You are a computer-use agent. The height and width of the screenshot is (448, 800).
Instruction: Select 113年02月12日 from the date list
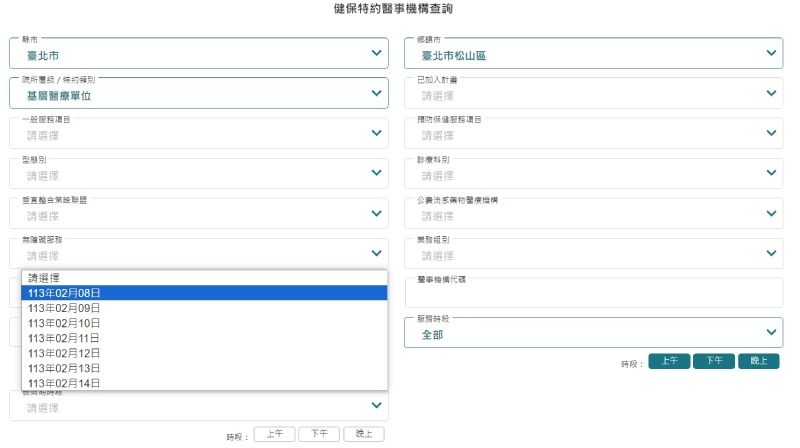click(204, 353)
